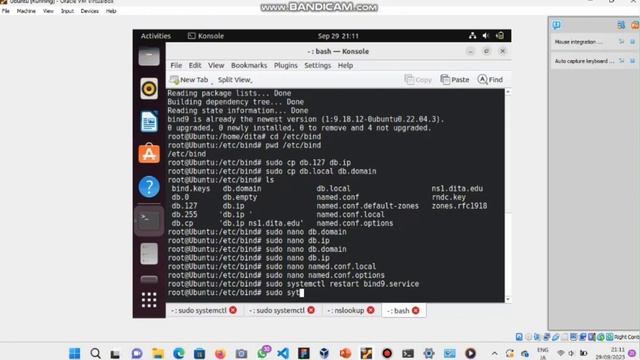
Task: Open Ubuntu Activities overview
Action: tap(156, 36)
